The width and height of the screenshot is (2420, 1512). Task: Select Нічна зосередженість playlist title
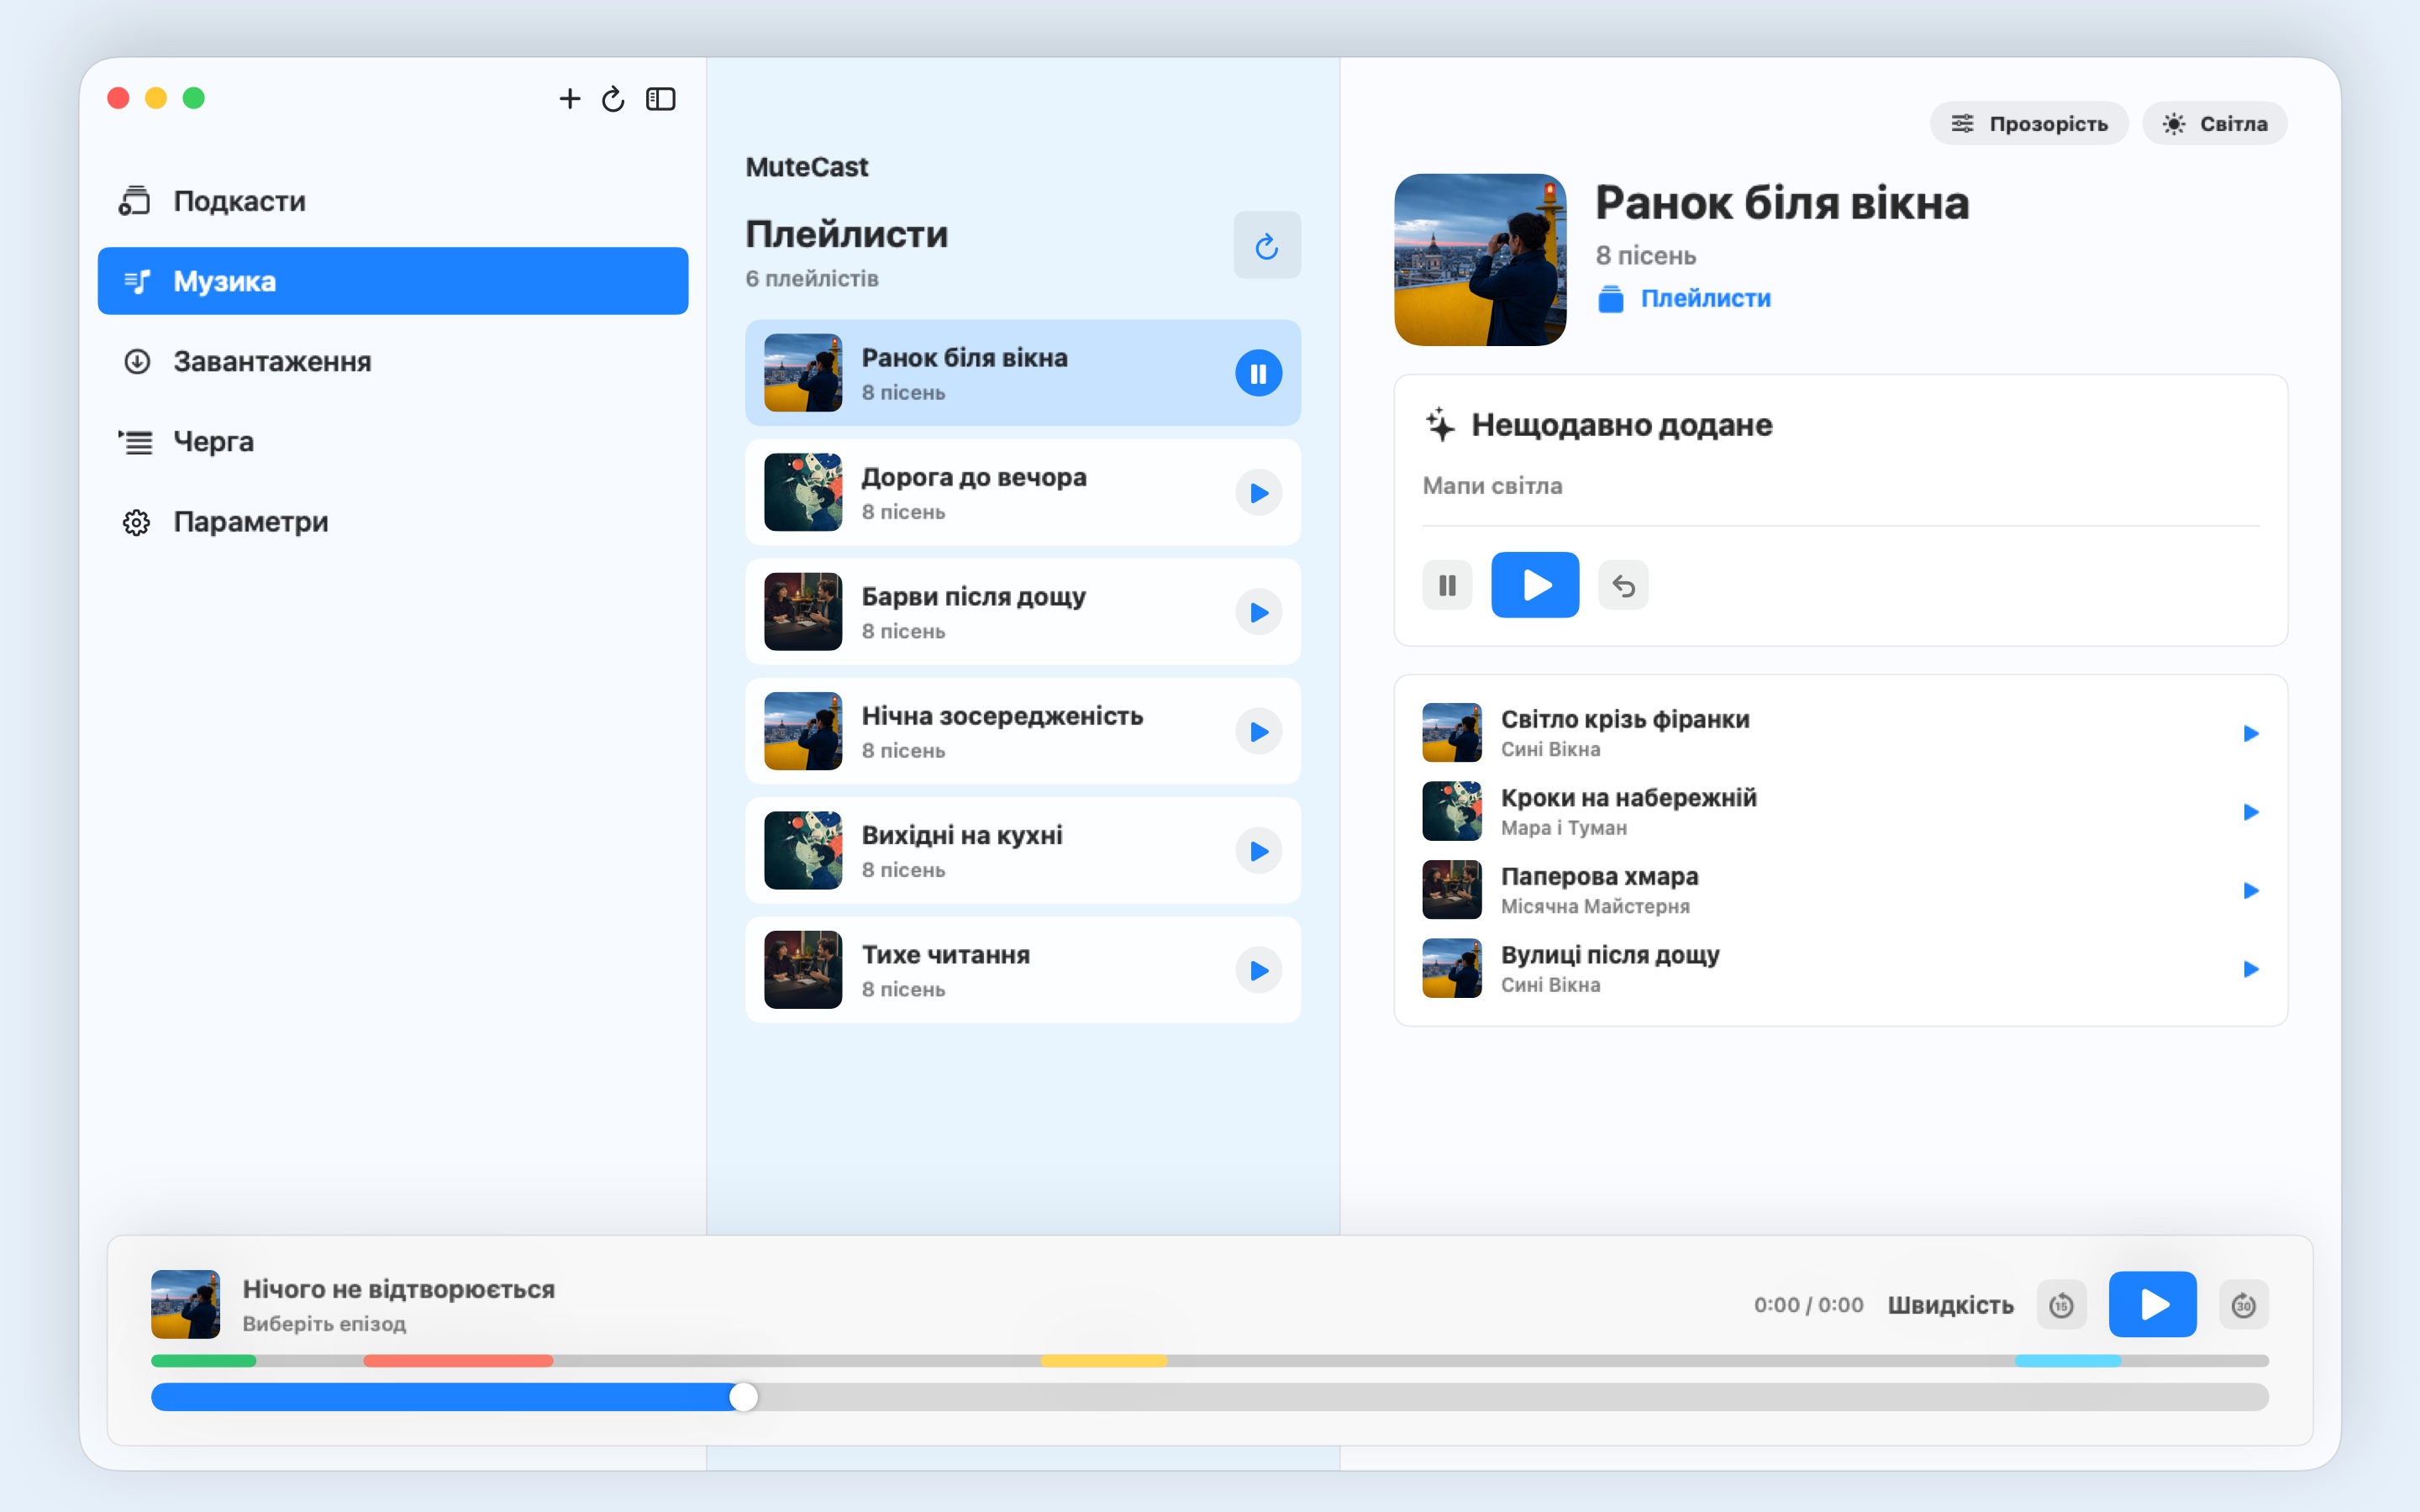pos(1002,716)
